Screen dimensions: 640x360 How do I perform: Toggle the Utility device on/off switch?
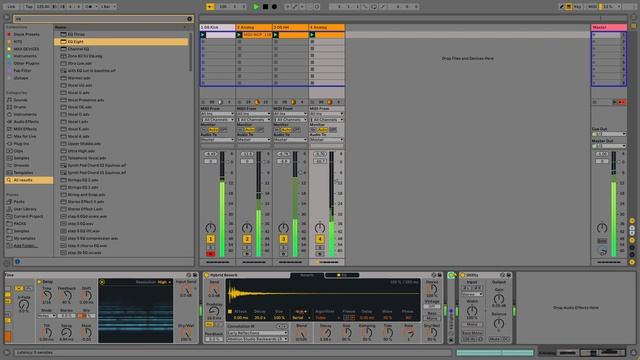(462, 275)
